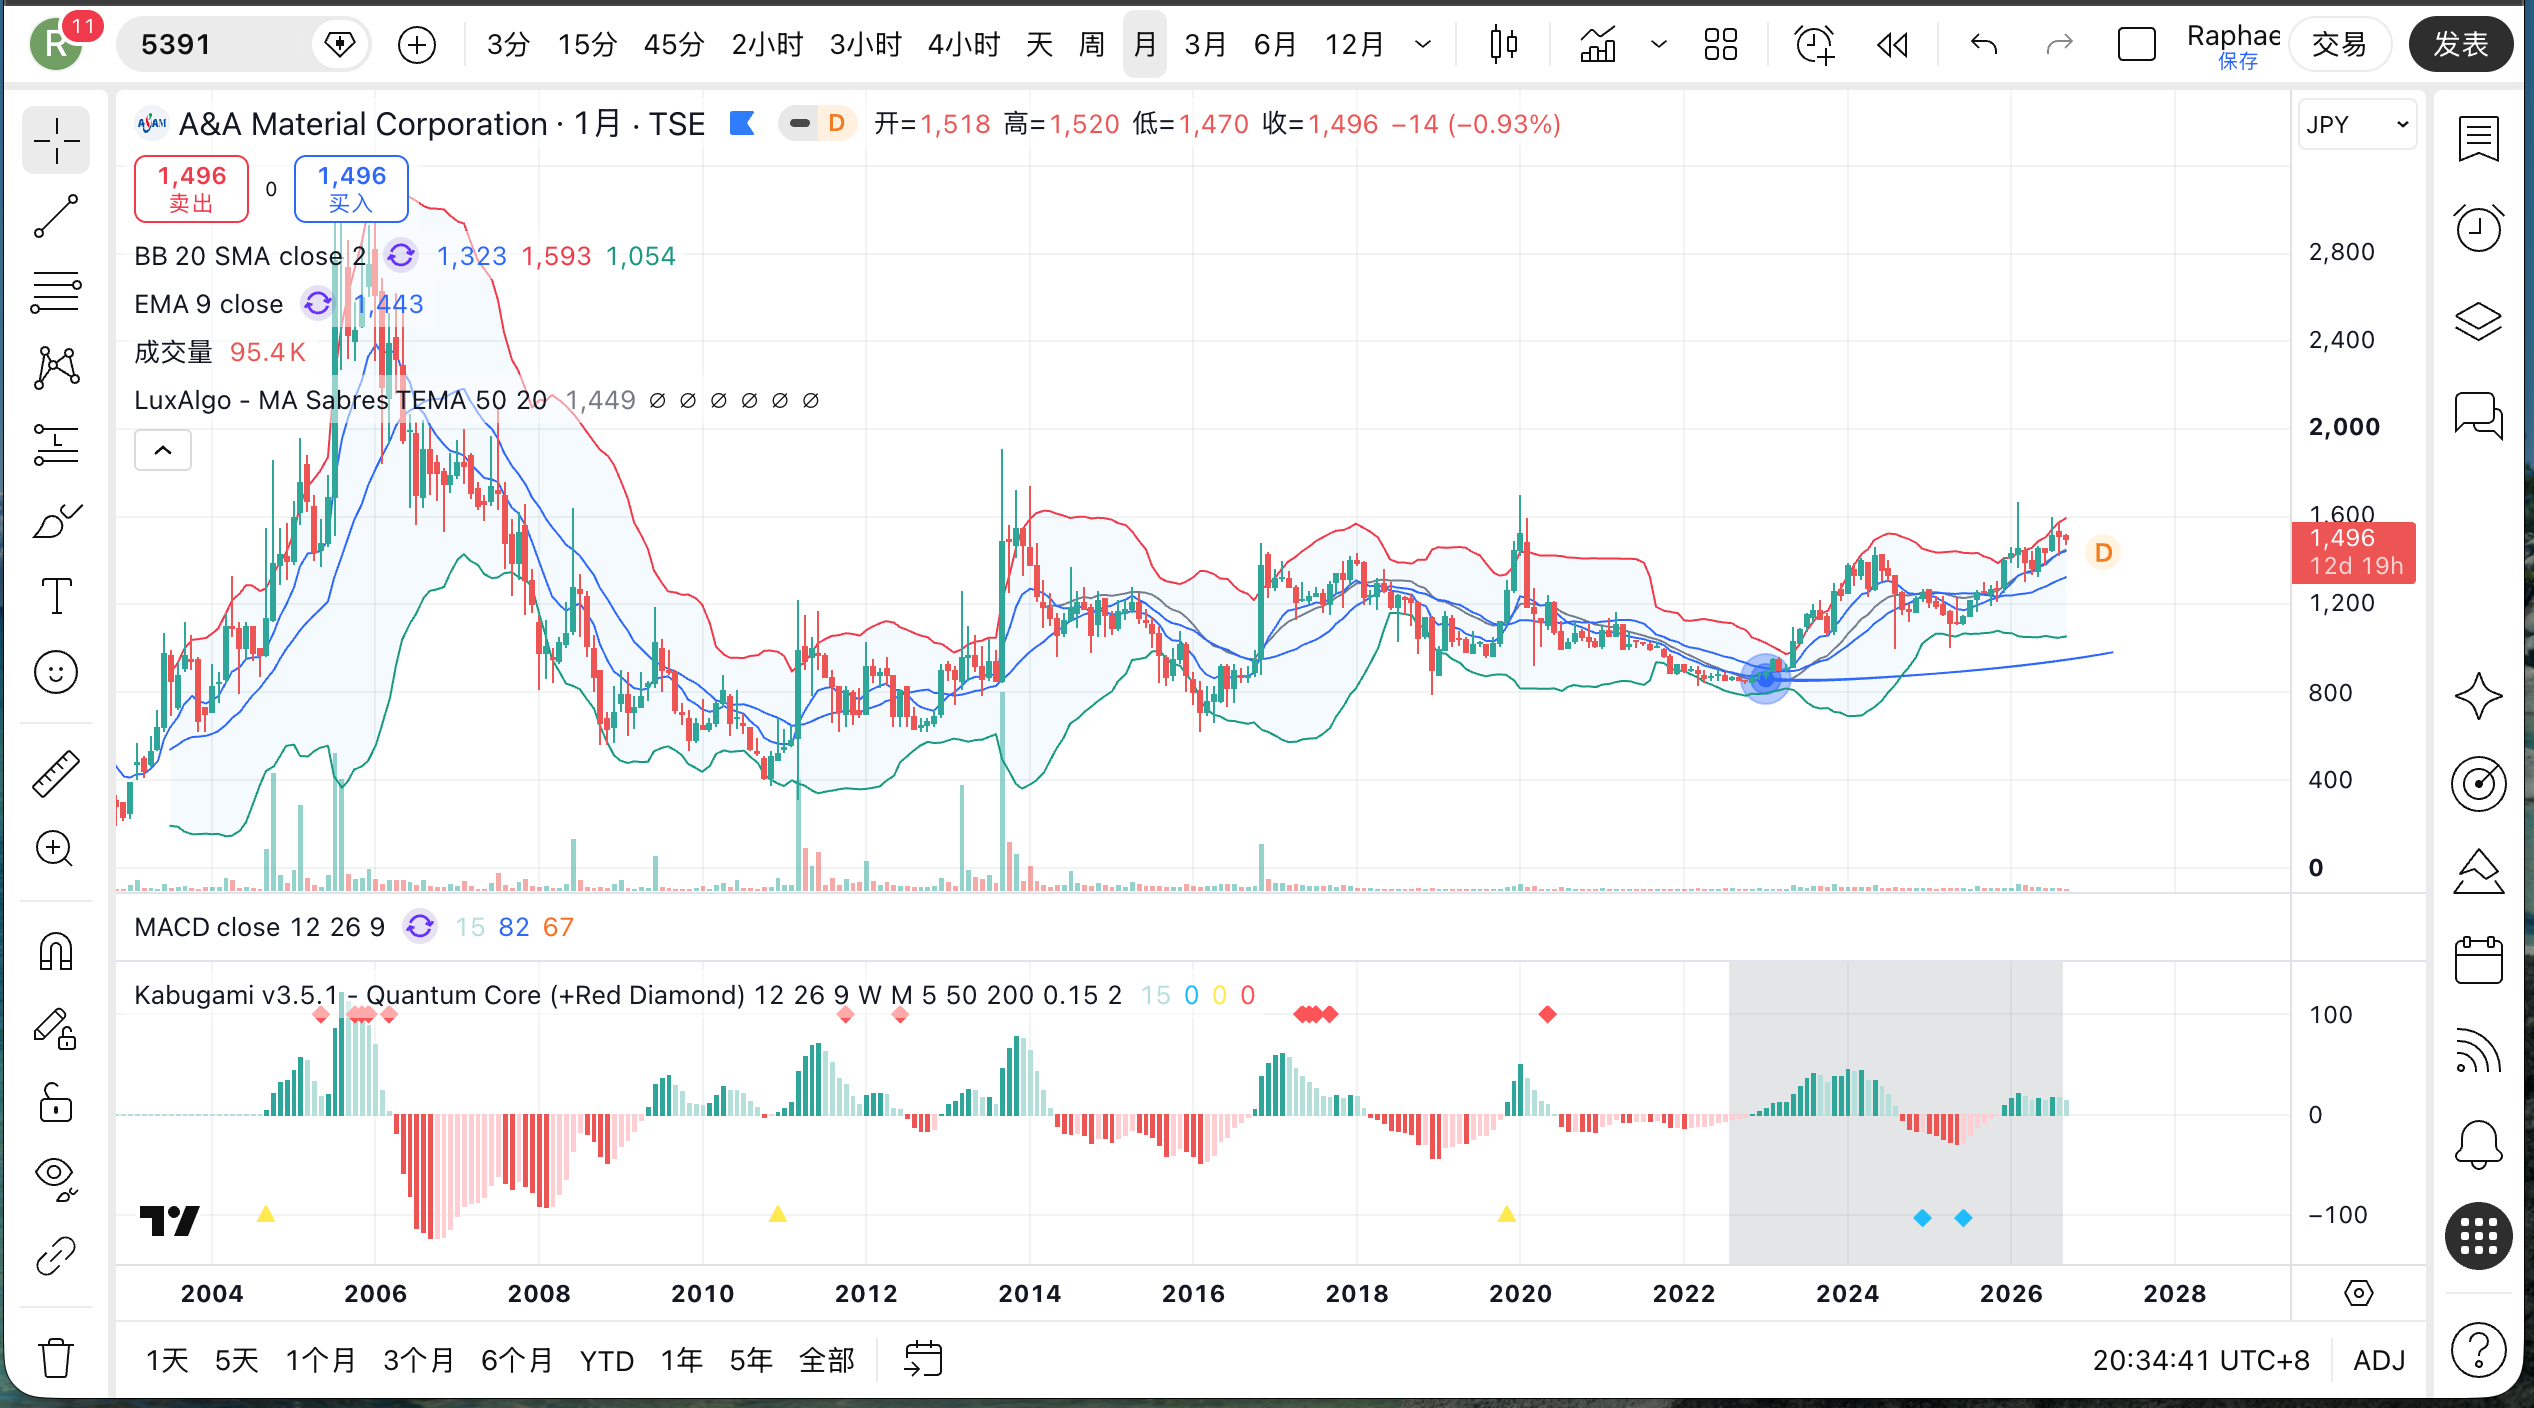Toggle lock all drawings
Viewport: 2534px width, 1408px height.
pyautogui.click(x=56, y=1104)
